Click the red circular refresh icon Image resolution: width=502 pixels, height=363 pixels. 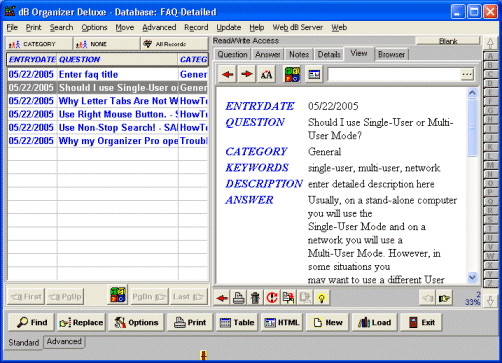272,298
